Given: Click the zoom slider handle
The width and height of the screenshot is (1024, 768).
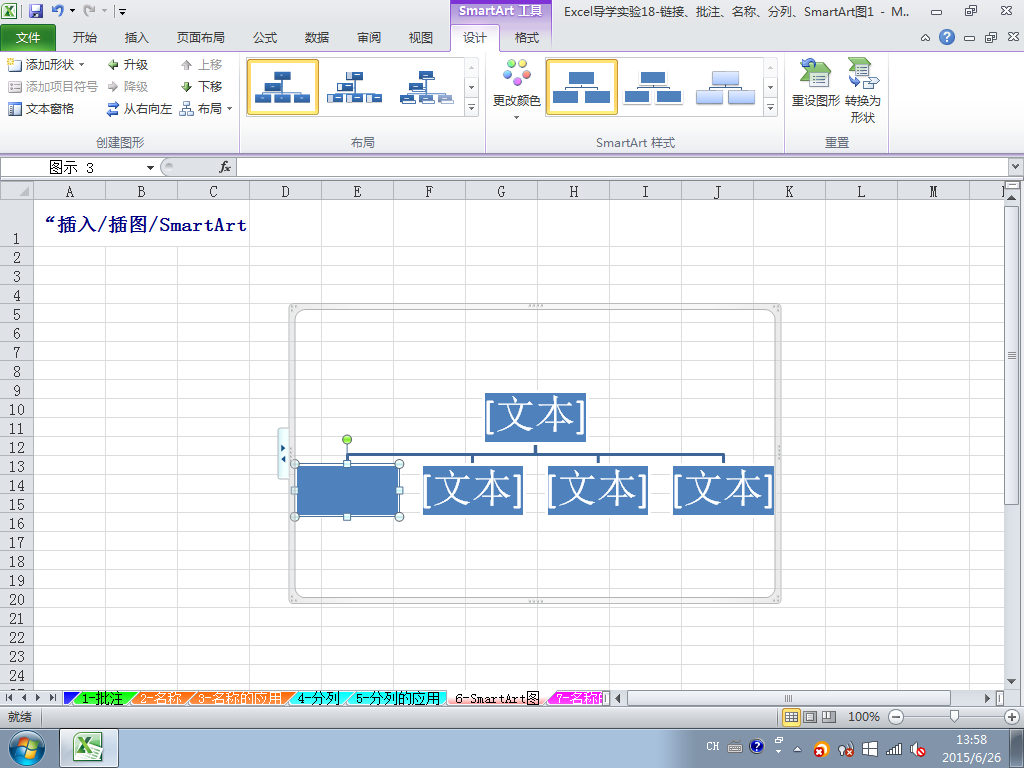Looking at the screenshot, I should pyautogui.click(x=954, y=717).
